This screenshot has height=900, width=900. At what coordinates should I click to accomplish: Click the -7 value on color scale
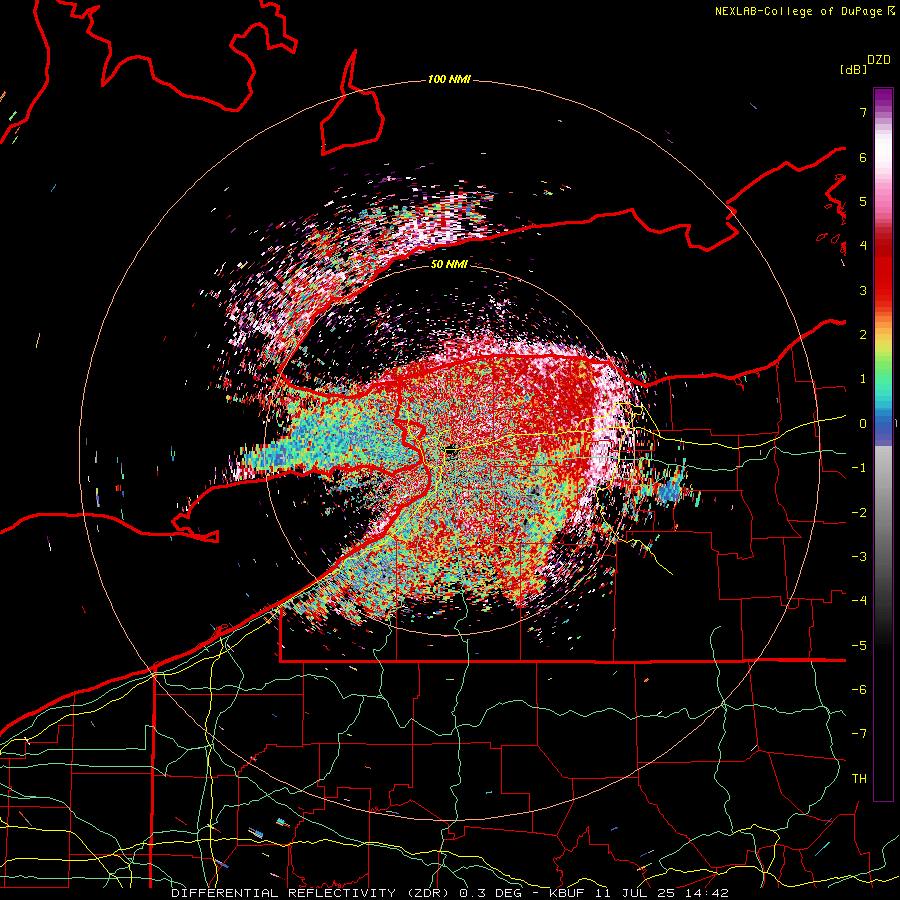pyautogui.click(x=859, y=734)
